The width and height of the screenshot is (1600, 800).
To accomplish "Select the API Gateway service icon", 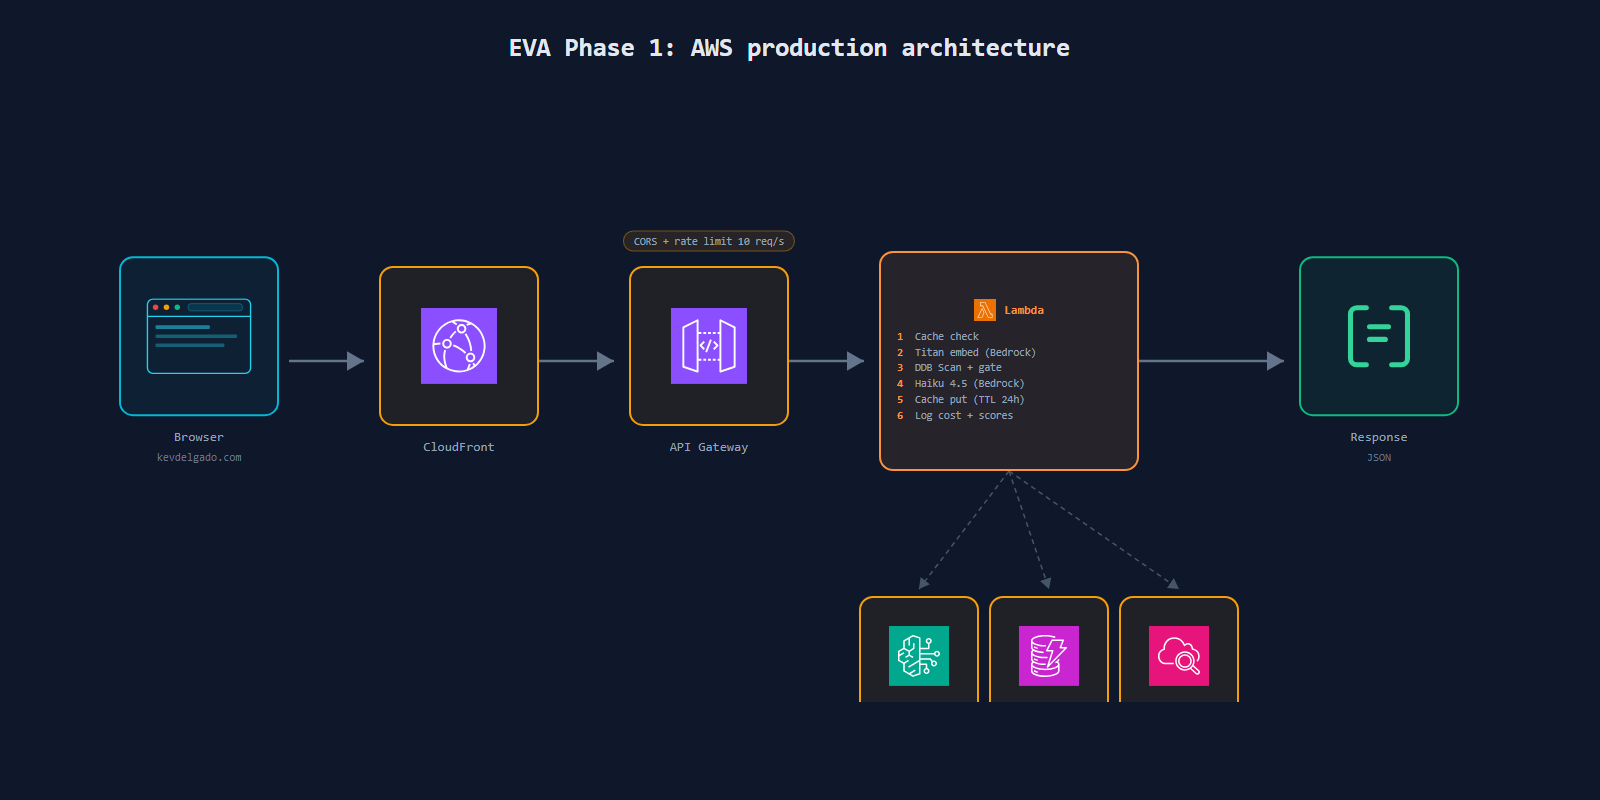I will [709, 346].
